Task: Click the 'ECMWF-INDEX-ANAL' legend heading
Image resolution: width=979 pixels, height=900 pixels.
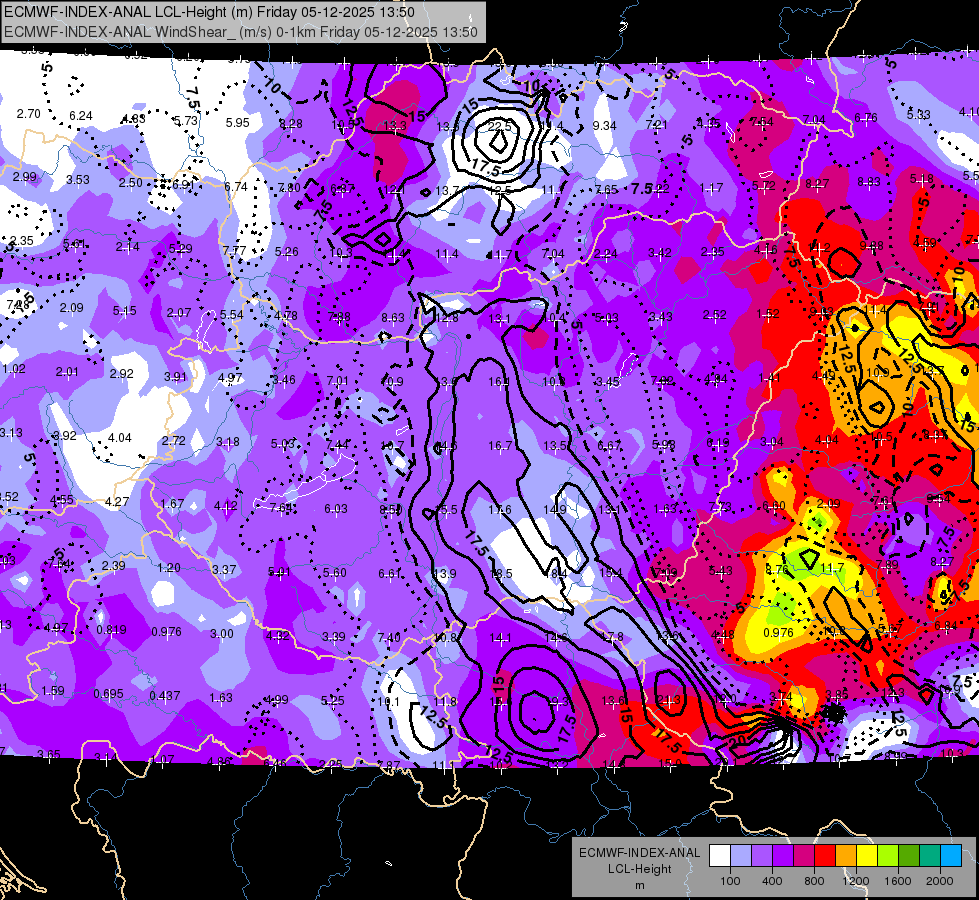Action: (x=640, y=853)
